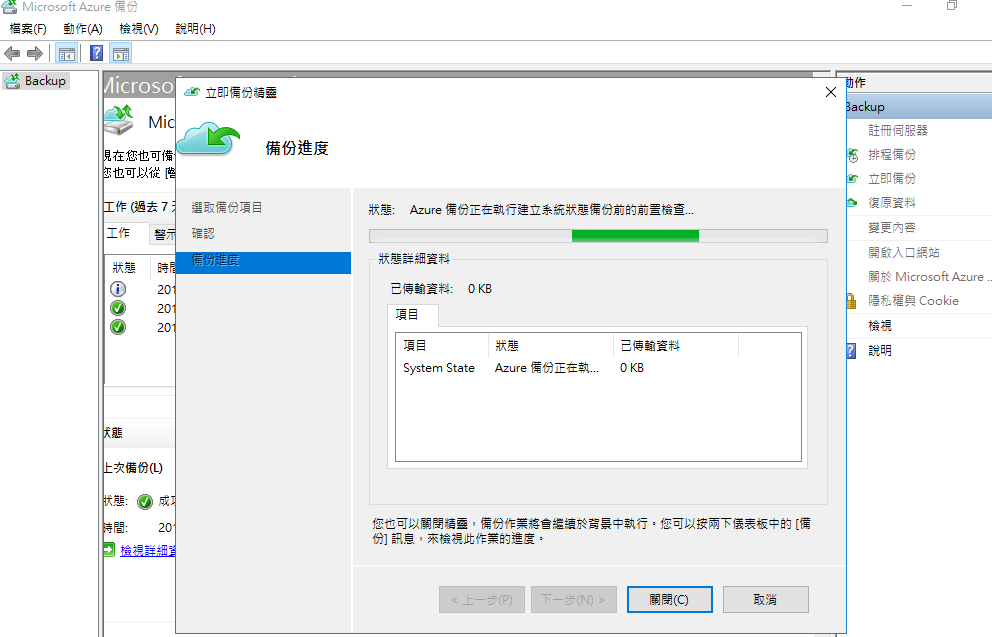Click the Back arrow toolbar icon
The width and height of the screenshot is (992, 637).
point(12,54)
